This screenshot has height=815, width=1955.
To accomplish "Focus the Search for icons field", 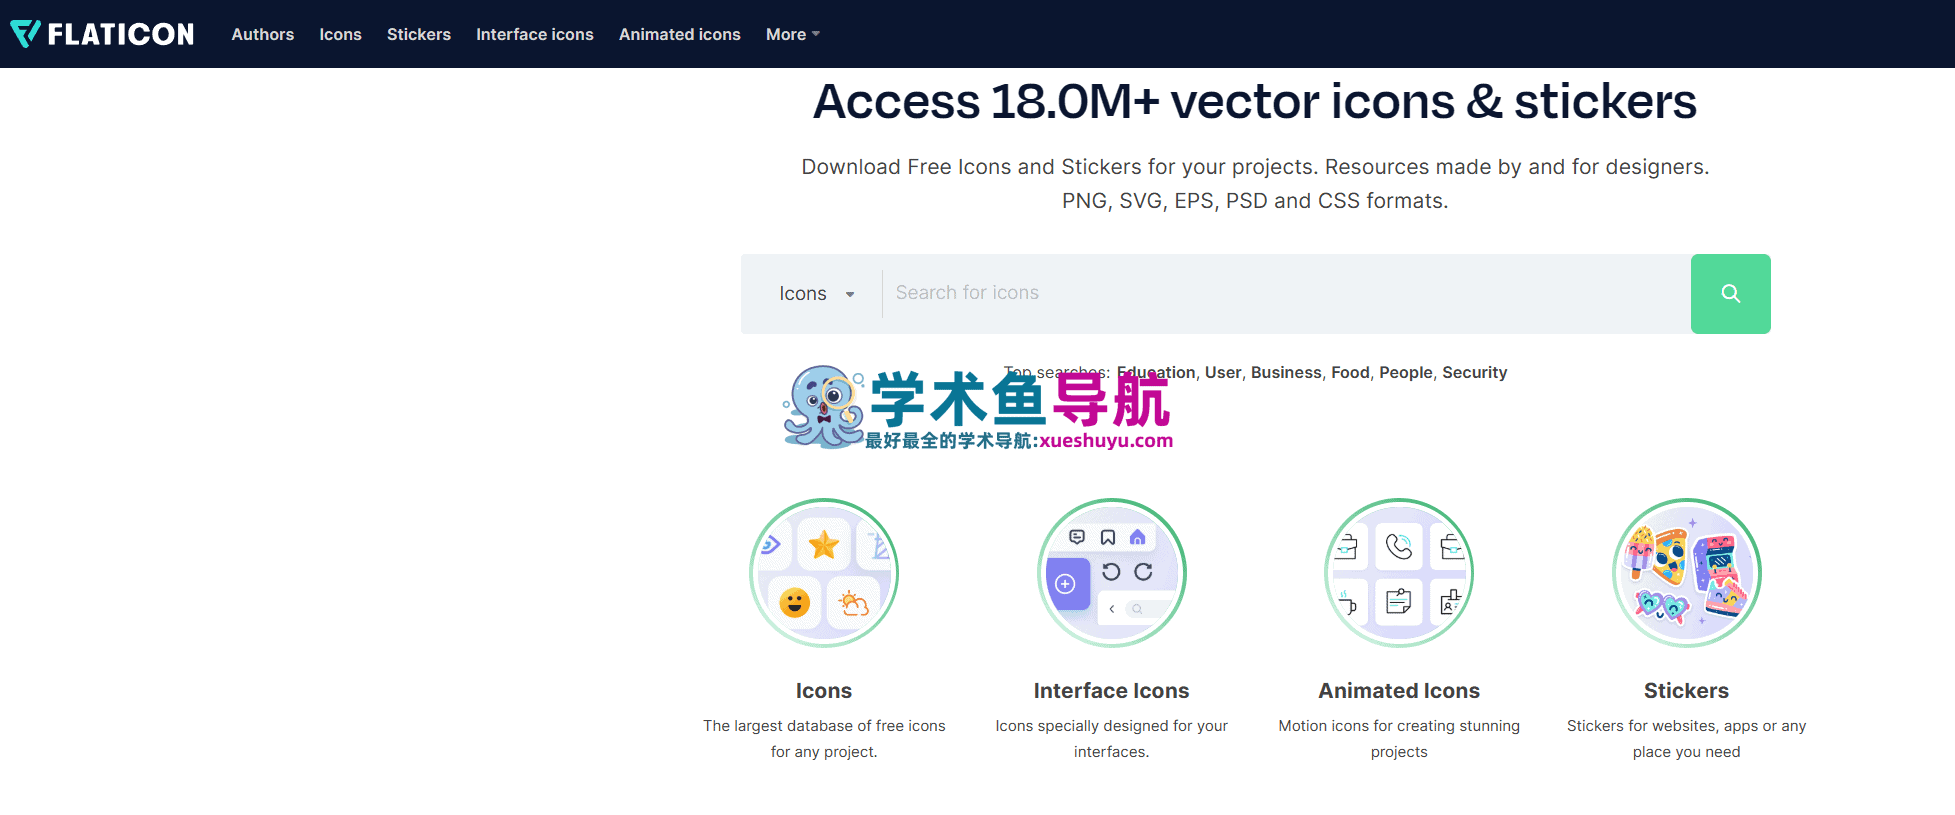I will point(1286,293).
